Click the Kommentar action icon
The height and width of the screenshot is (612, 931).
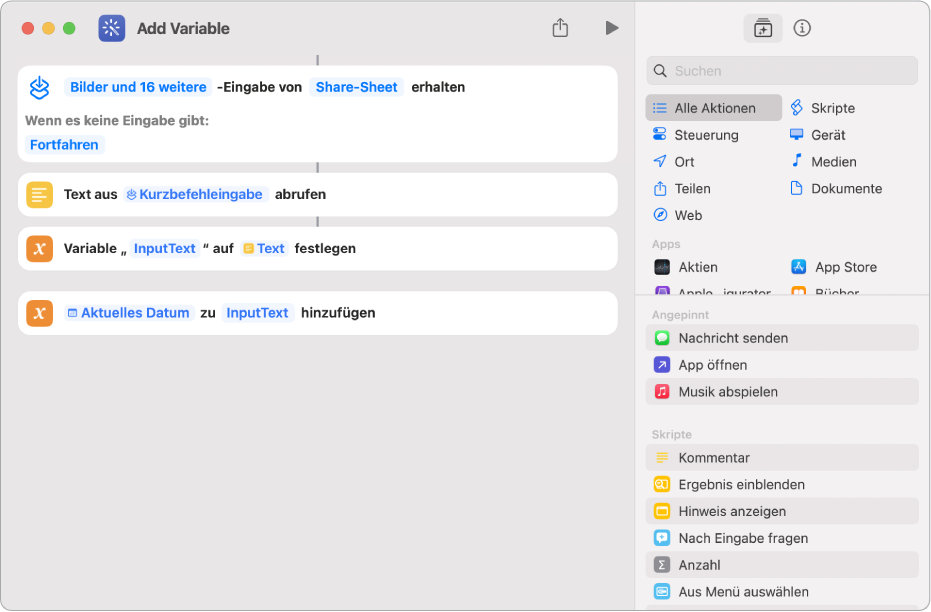pyautogui.click(x=661, y=458)
